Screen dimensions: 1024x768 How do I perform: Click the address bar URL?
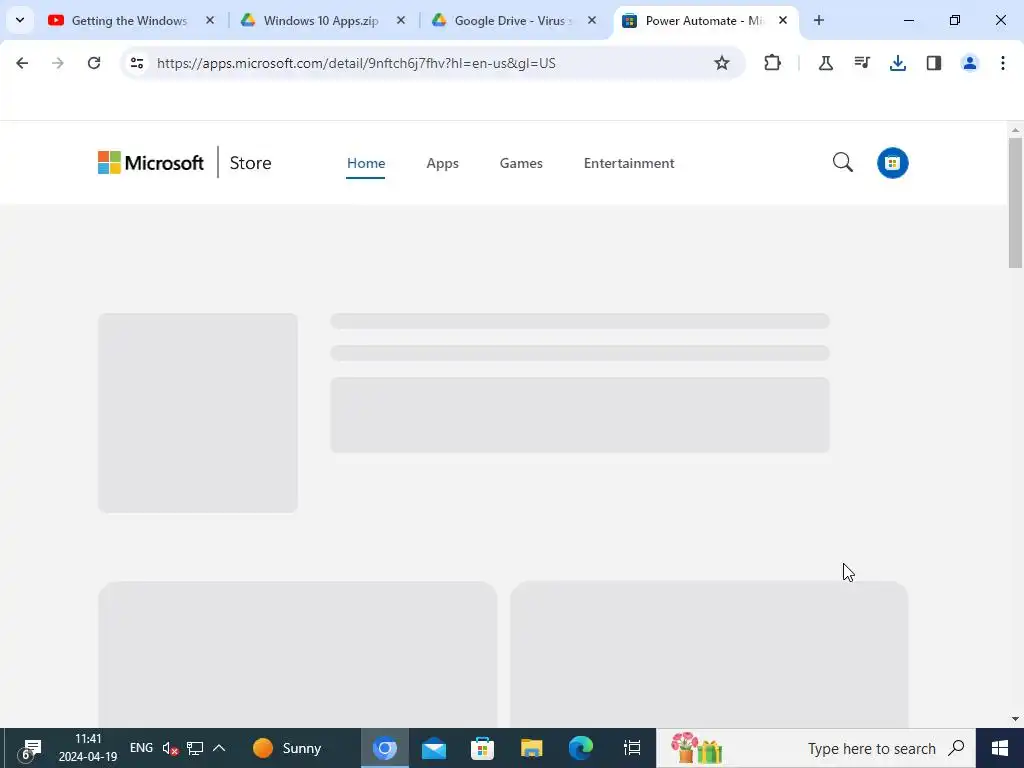pos(356,63)
